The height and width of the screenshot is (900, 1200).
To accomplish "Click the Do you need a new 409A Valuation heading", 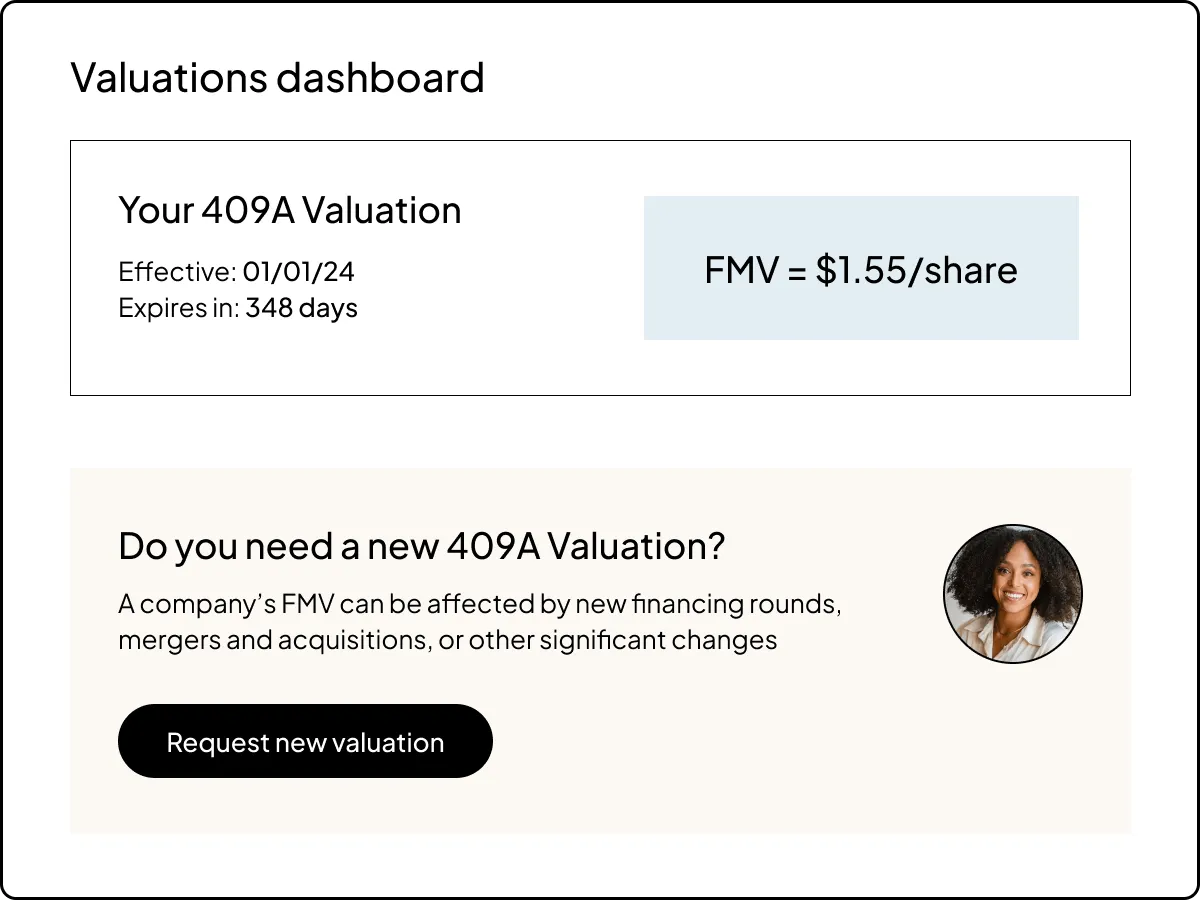I will point(423,546).
